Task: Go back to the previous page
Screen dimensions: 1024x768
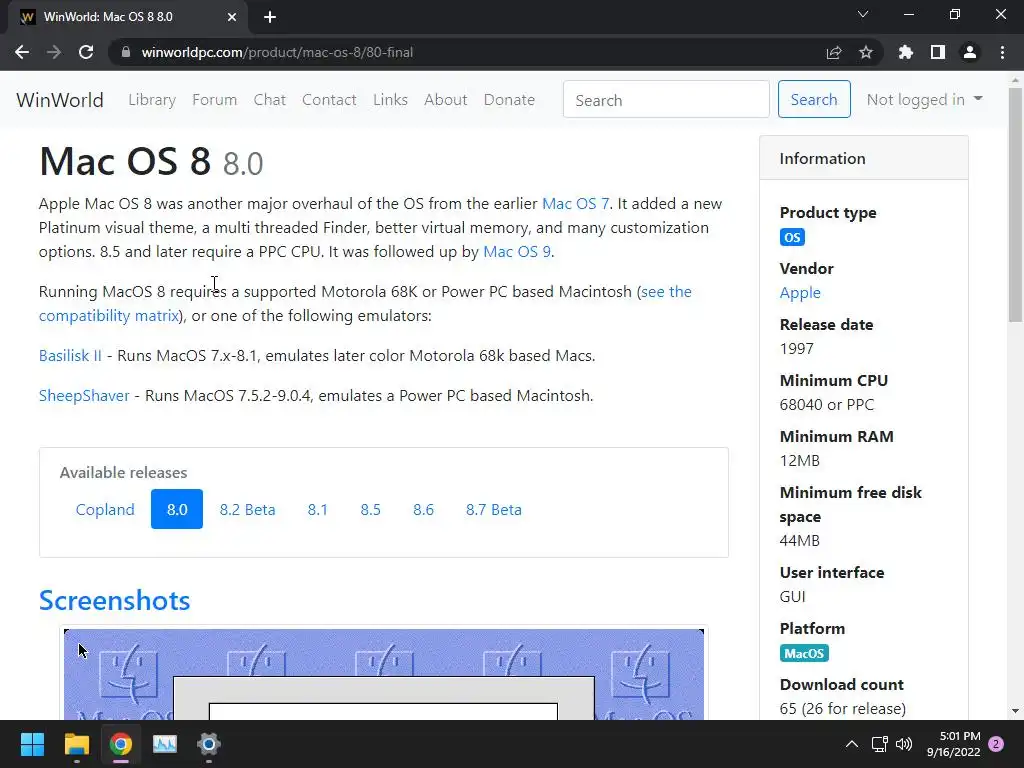Action: 22,52
